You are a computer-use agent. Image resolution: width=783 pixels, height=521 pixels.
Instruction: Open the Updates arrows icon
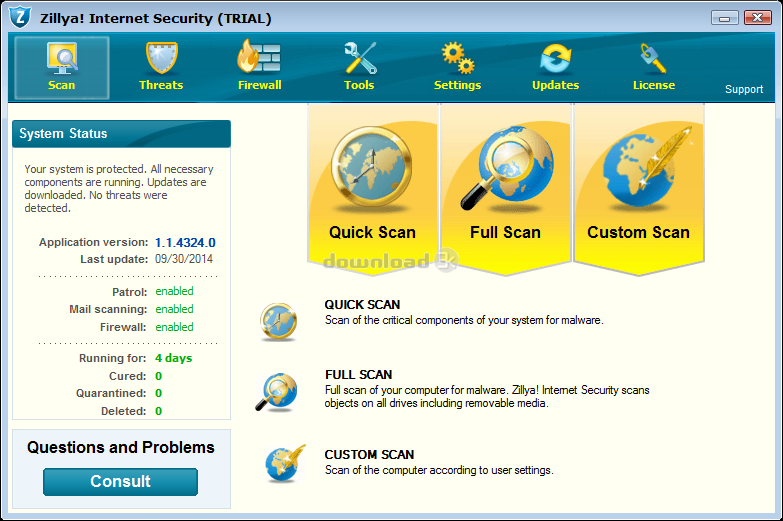click(555, 59)
